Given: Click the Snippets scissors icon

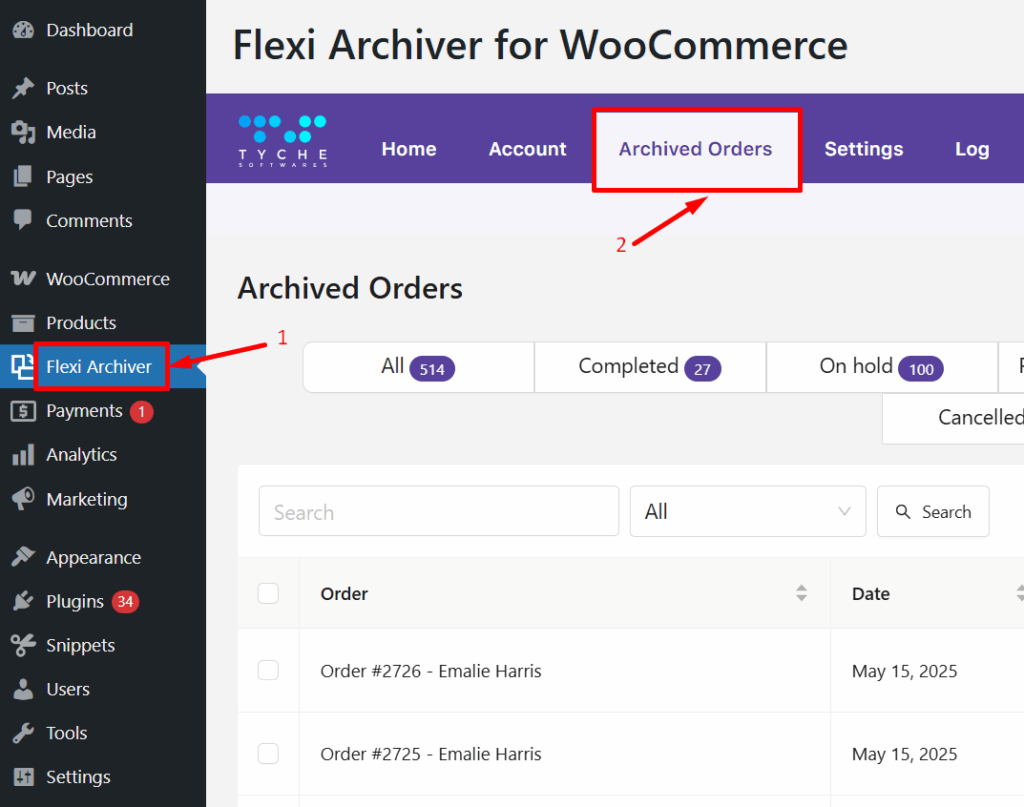Looking at the screenshot, I should coord(23,645).
